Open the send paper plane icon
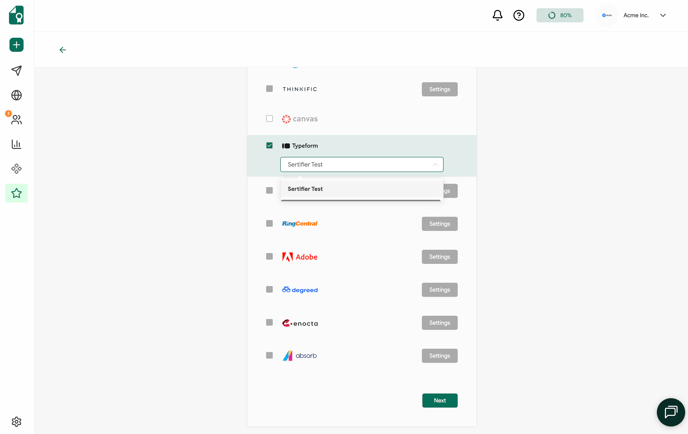 tap(16, 71)
